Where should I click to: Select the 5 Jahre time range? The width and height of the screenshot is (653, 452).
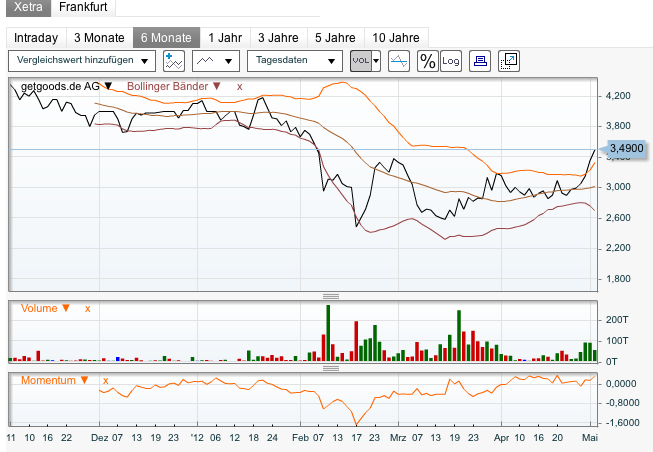(335, 38)
